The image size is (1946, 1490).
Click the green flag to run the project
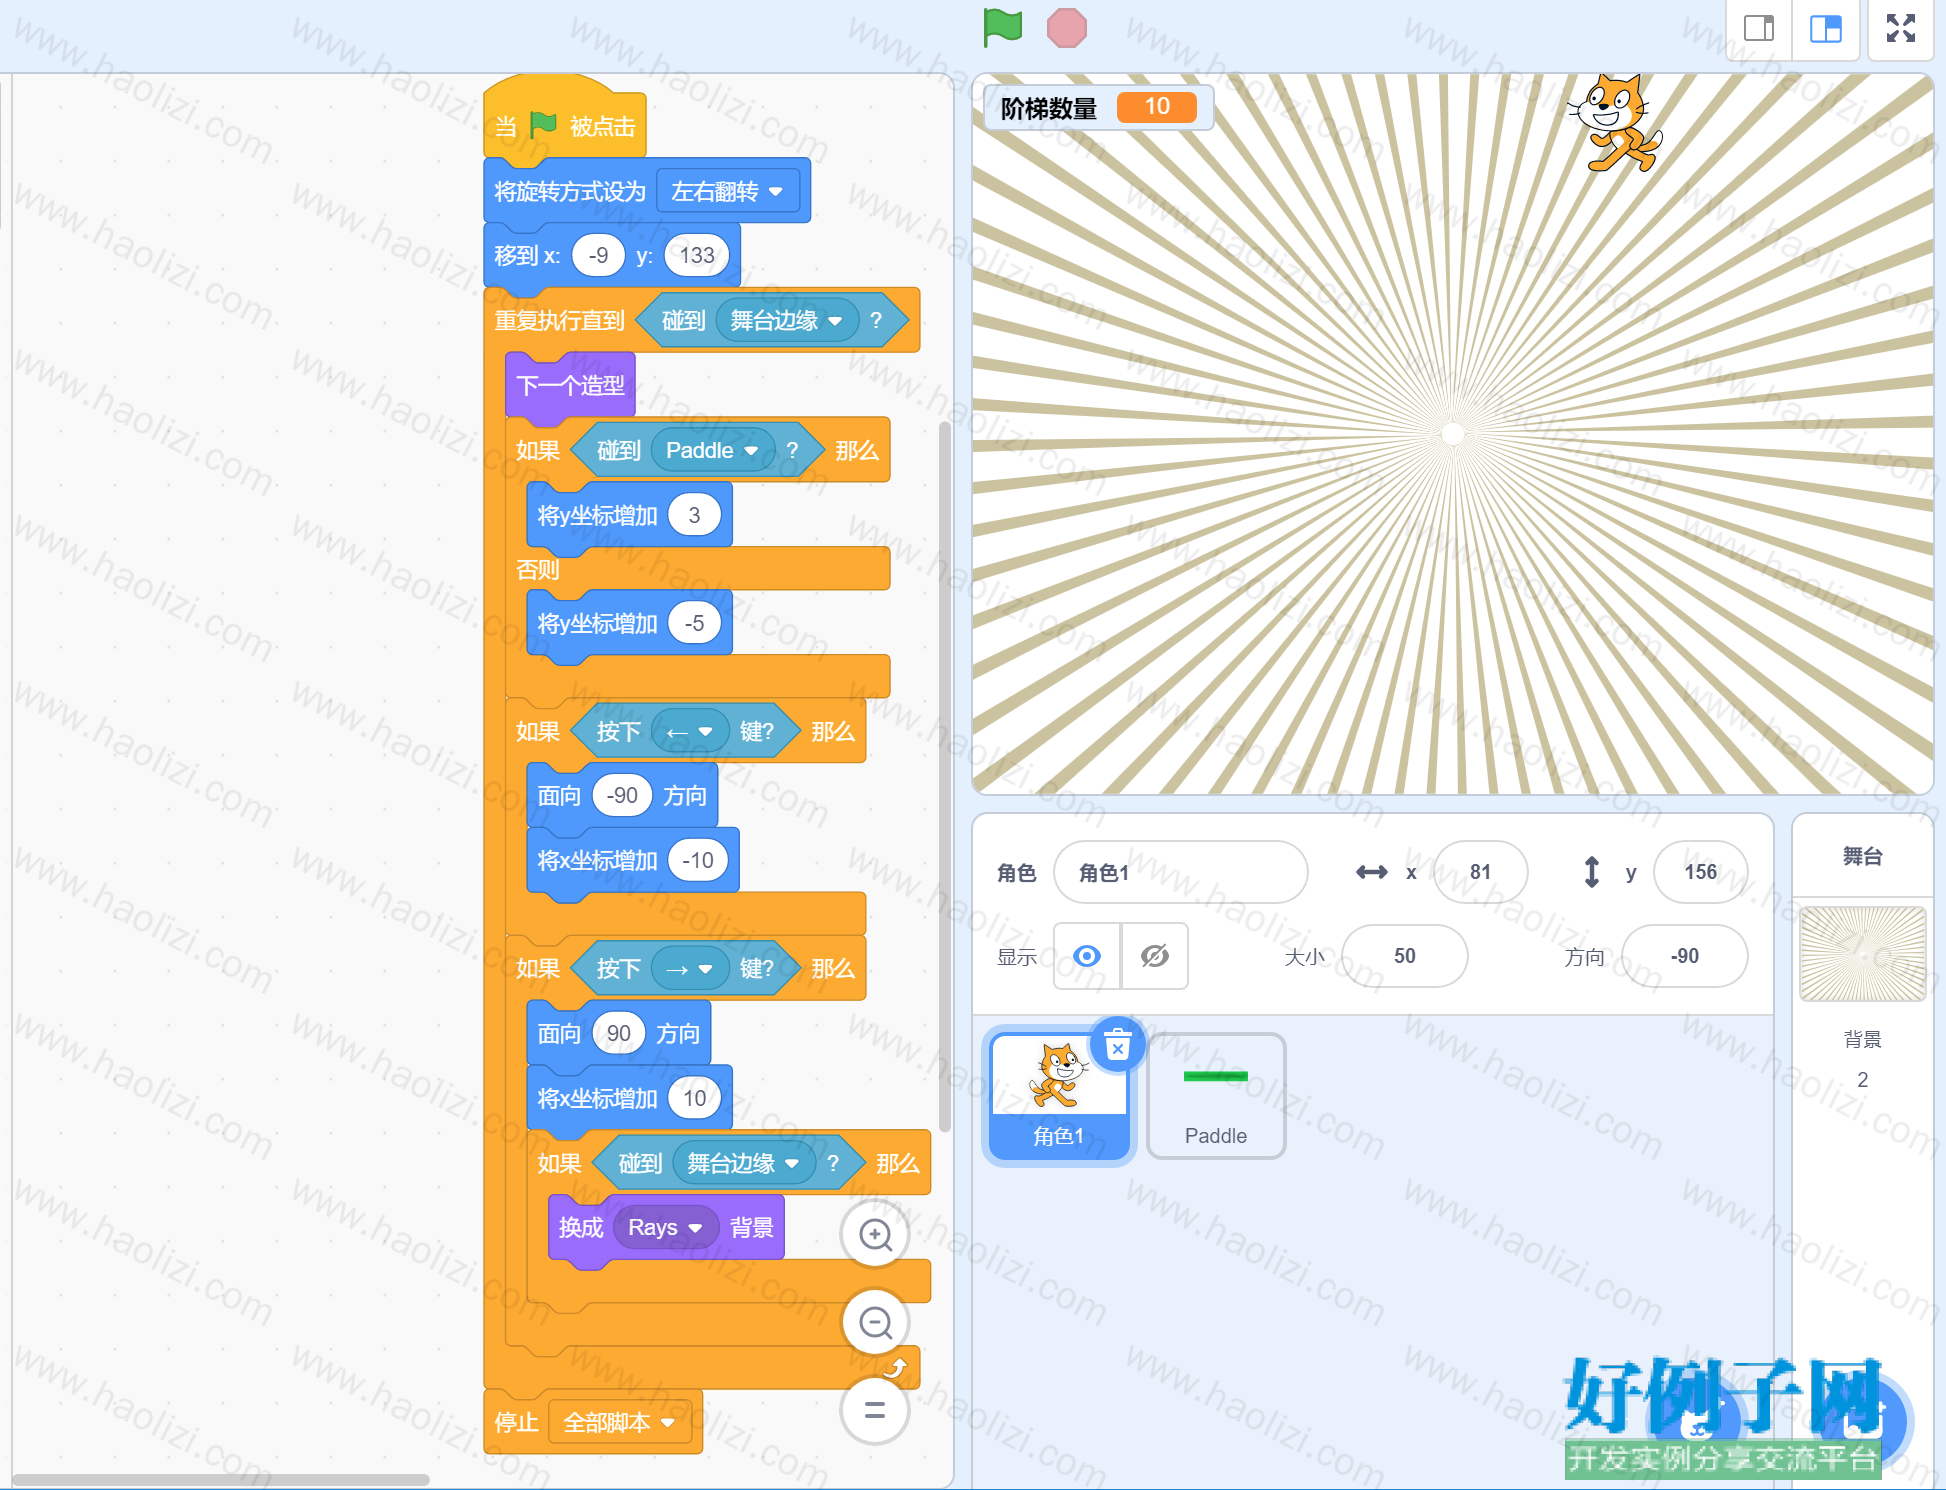1002,27
